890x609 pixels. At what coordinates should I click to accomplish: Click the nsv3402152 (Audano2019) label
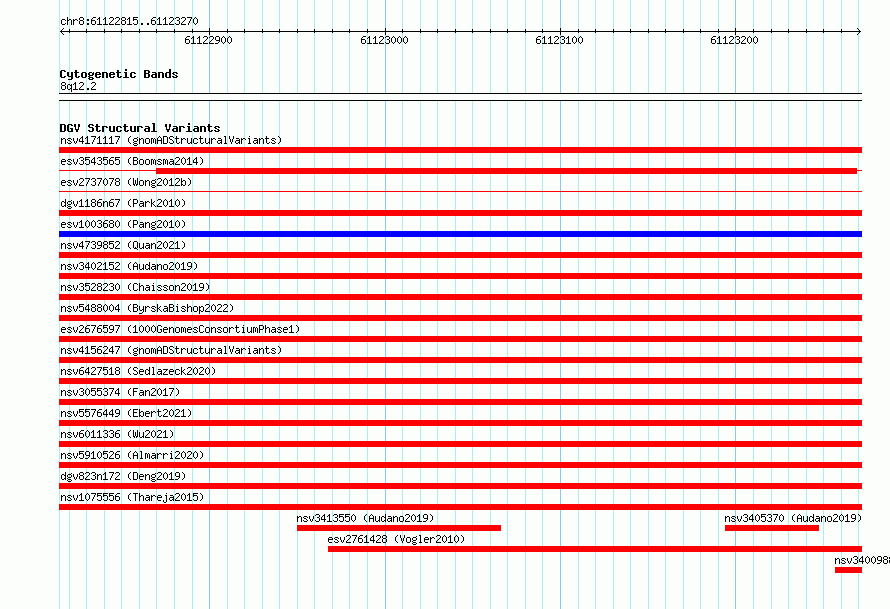tap(129, 266)
